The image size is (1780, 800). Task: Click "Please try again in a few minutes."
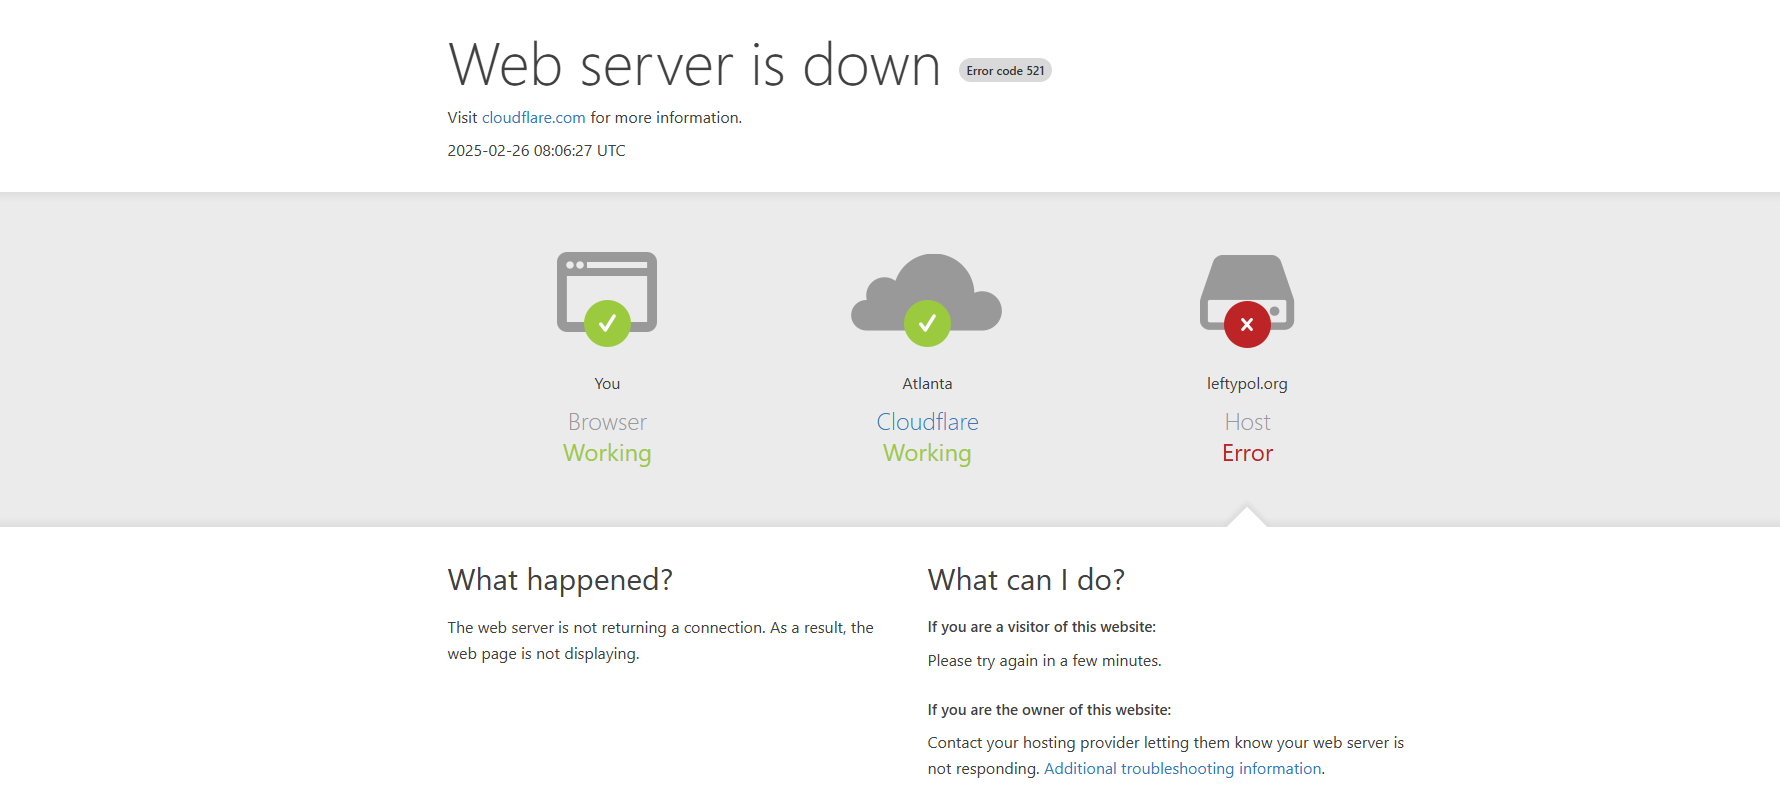(1044, 661)
